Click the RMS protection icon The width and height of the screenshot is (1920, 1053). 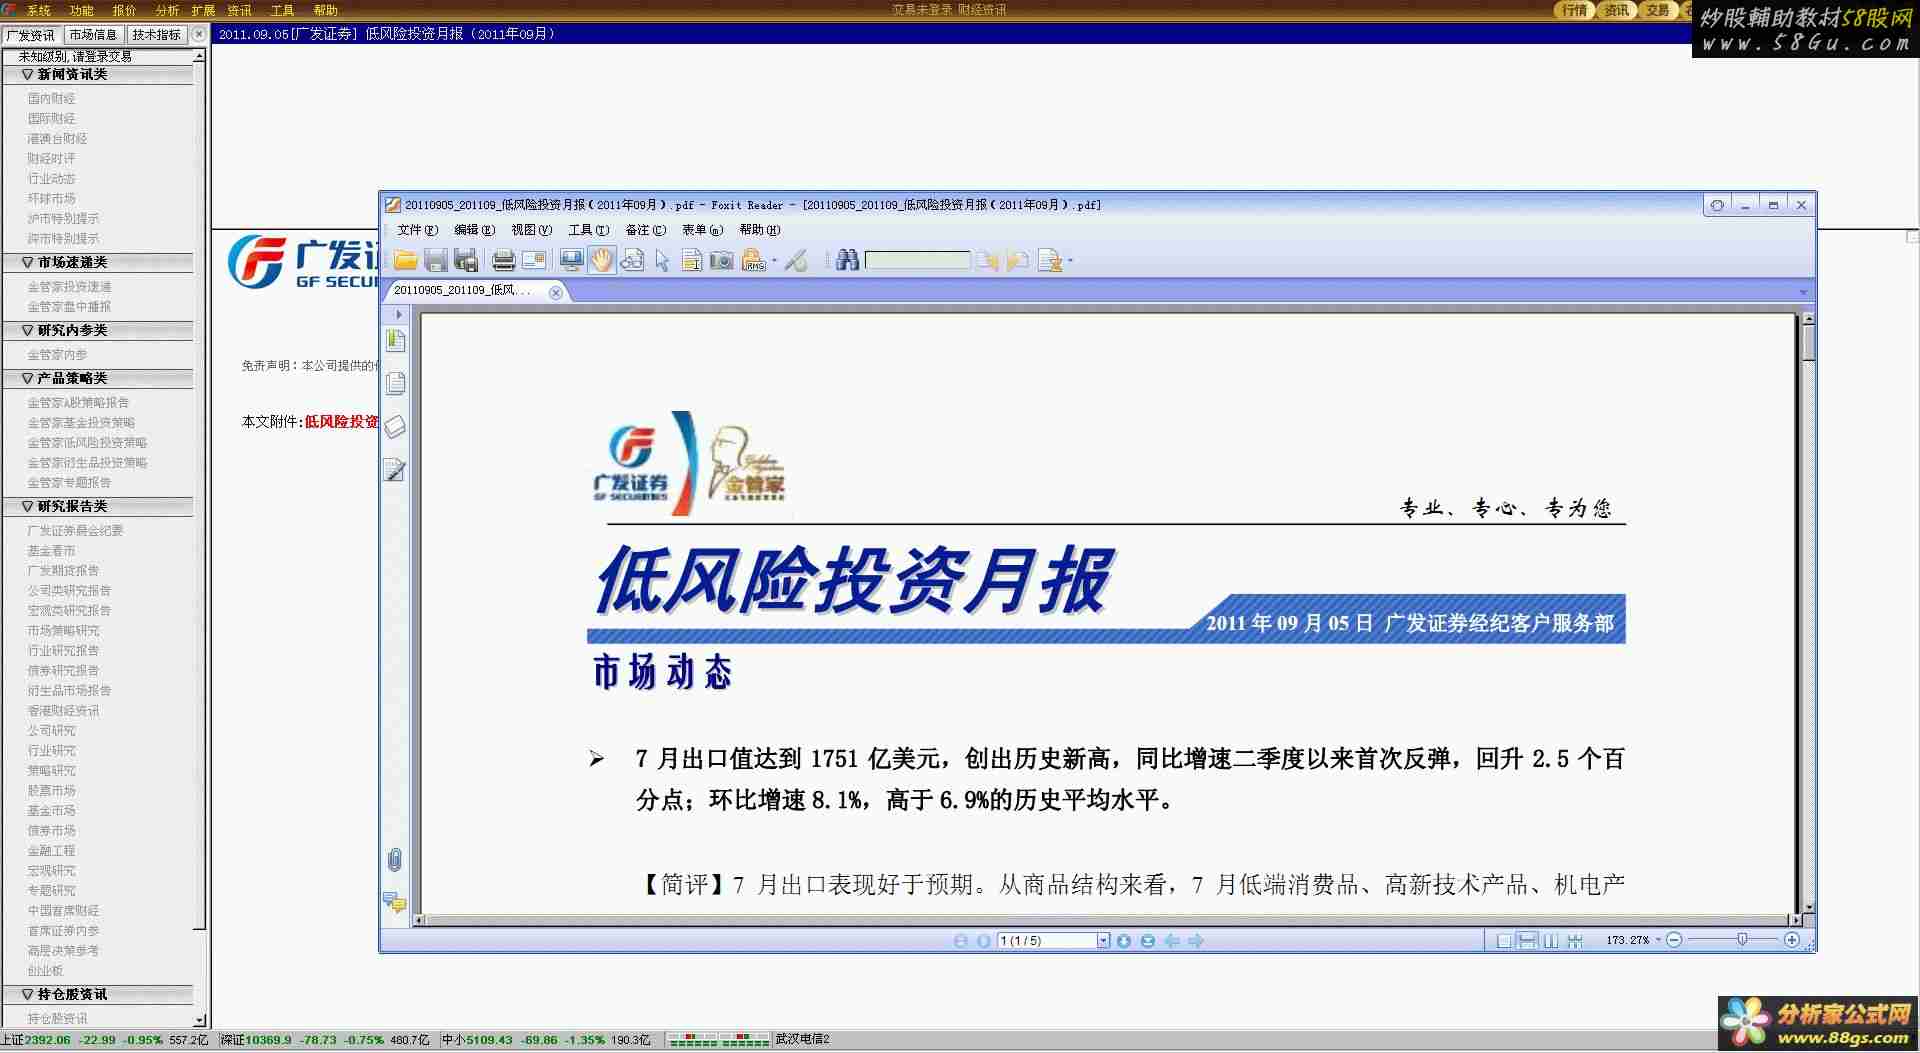(753, 261)
